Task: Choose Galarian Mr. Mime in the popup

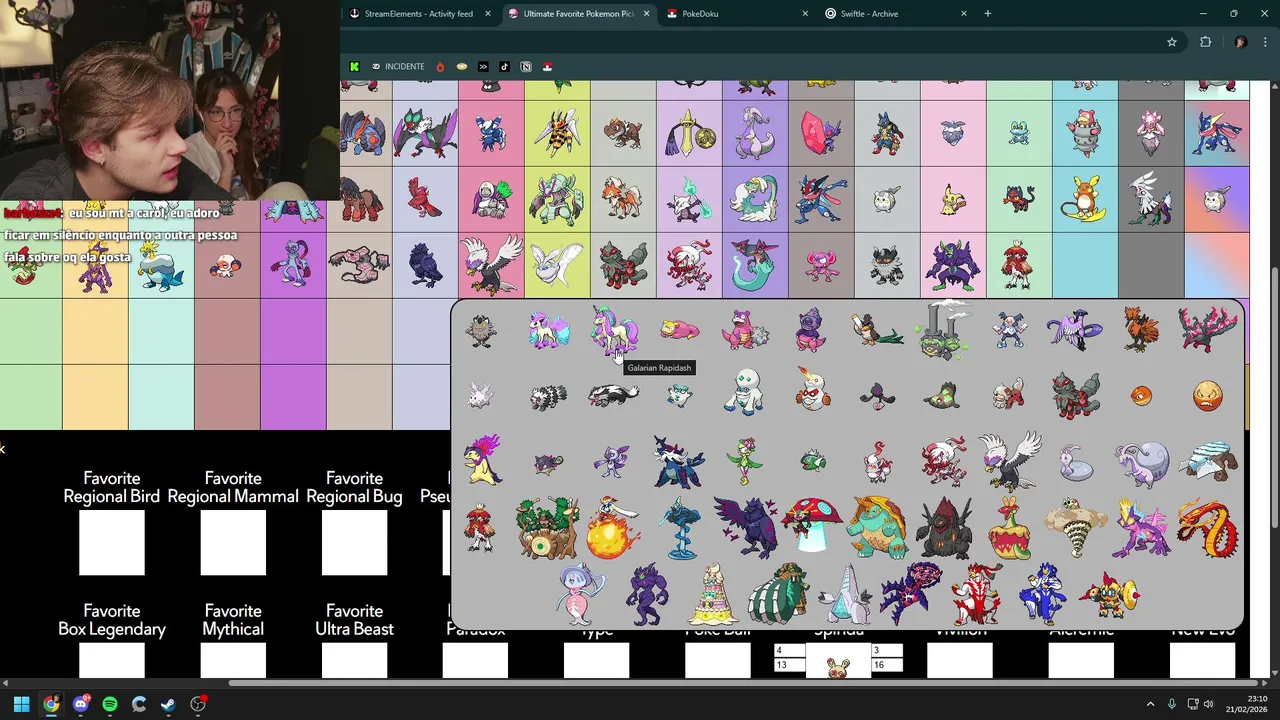Action: [x=1009, y=330]
